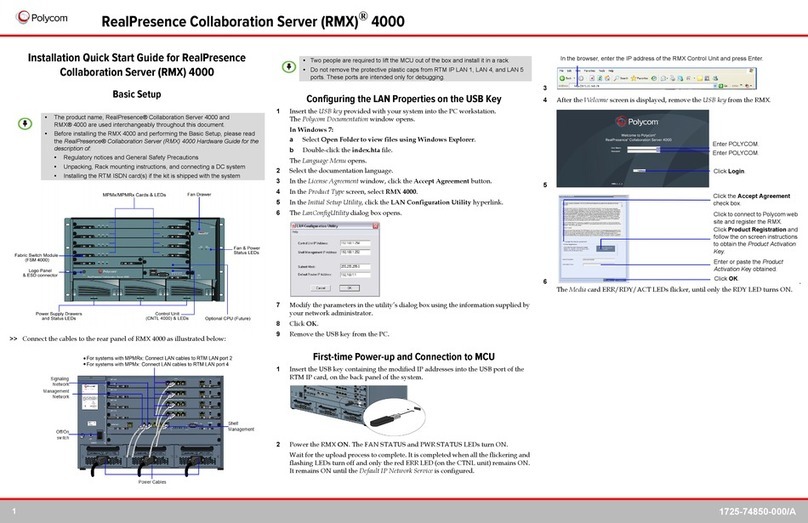The width and height of the screenshot is (808, 523).
Task: Click the browser Back button in the toolbar screenshot
Action: coord(566,78)
